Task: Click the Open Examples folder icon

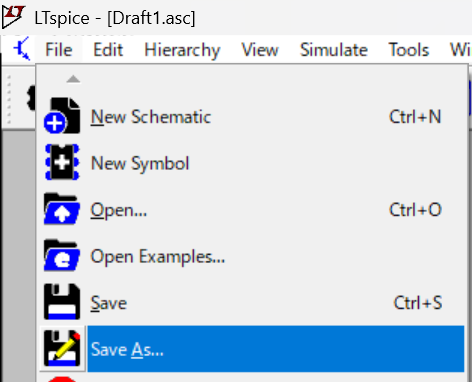Action: pos(62,255)
